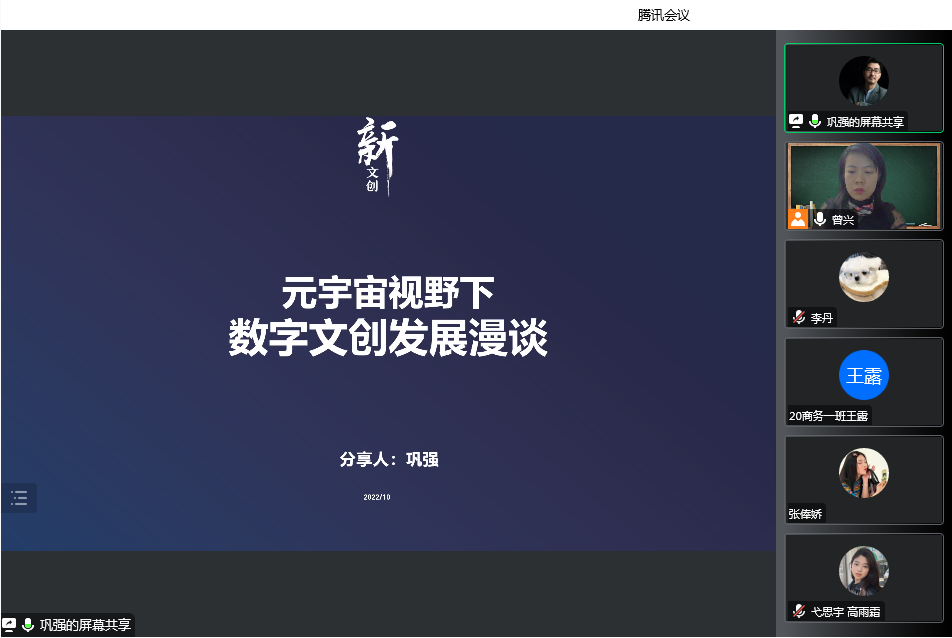Click the green microphone icon in bottom-left label
The width and height of the screenshot is (952, 638).
tap(28, 625)
